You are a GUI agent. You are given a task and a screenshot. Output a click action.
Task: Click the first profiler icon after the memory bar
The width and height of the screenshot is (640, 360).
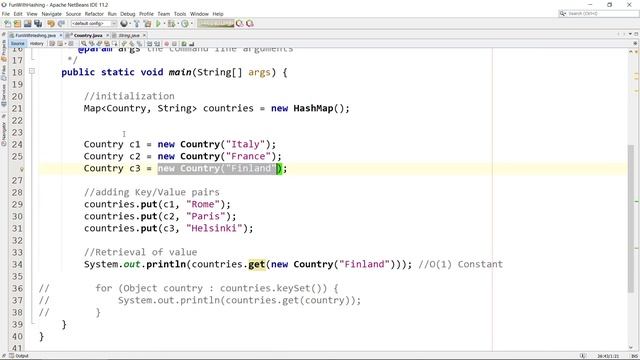coord(240,24)
